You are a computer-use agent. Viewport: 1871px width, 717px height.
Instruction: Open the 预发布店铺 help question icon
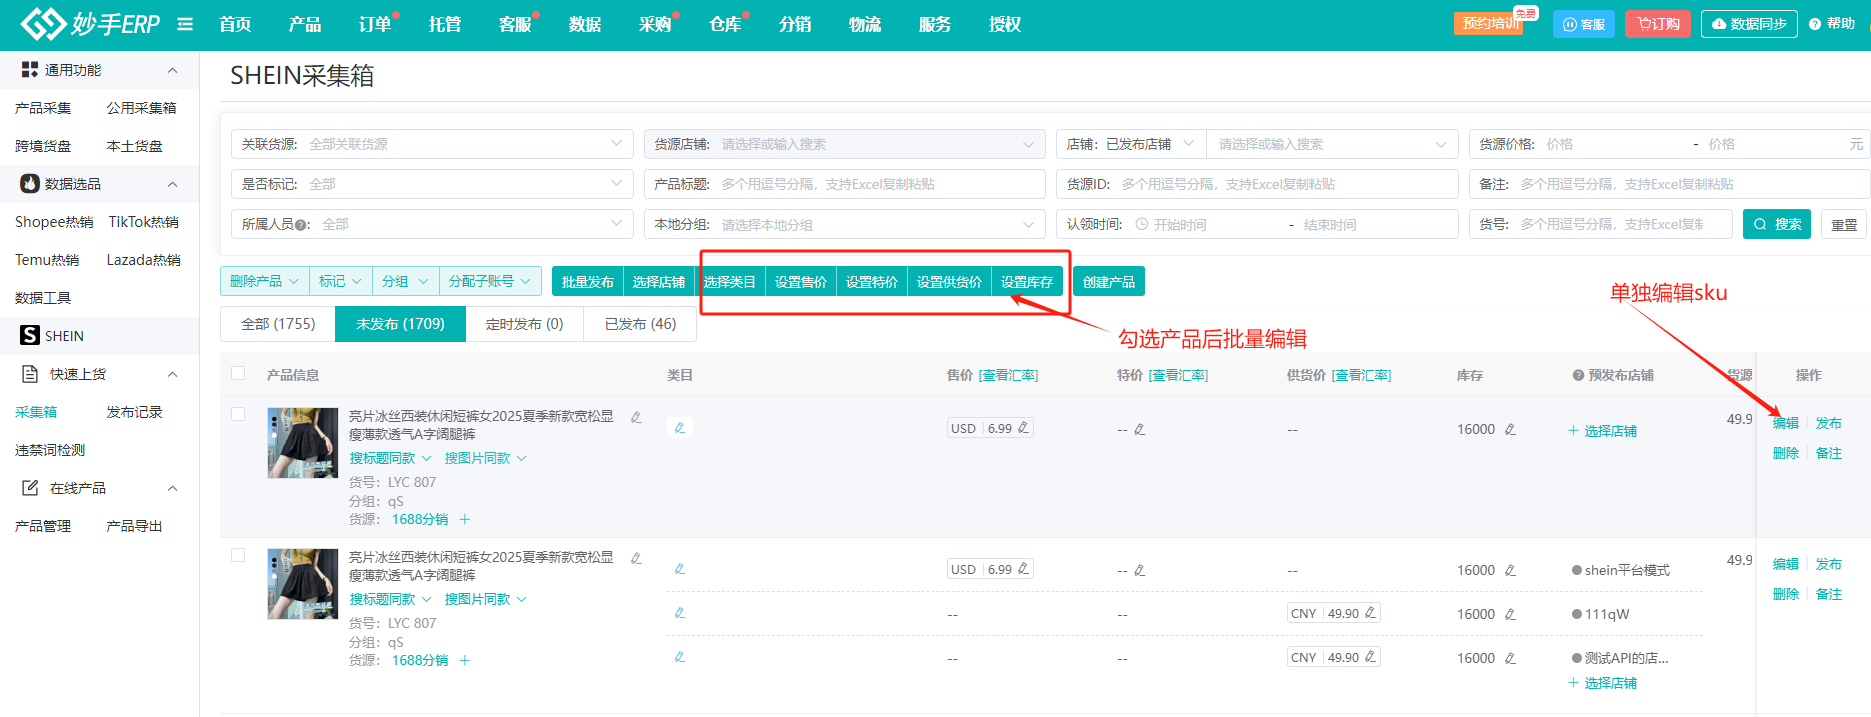(x=1578, y=375)
